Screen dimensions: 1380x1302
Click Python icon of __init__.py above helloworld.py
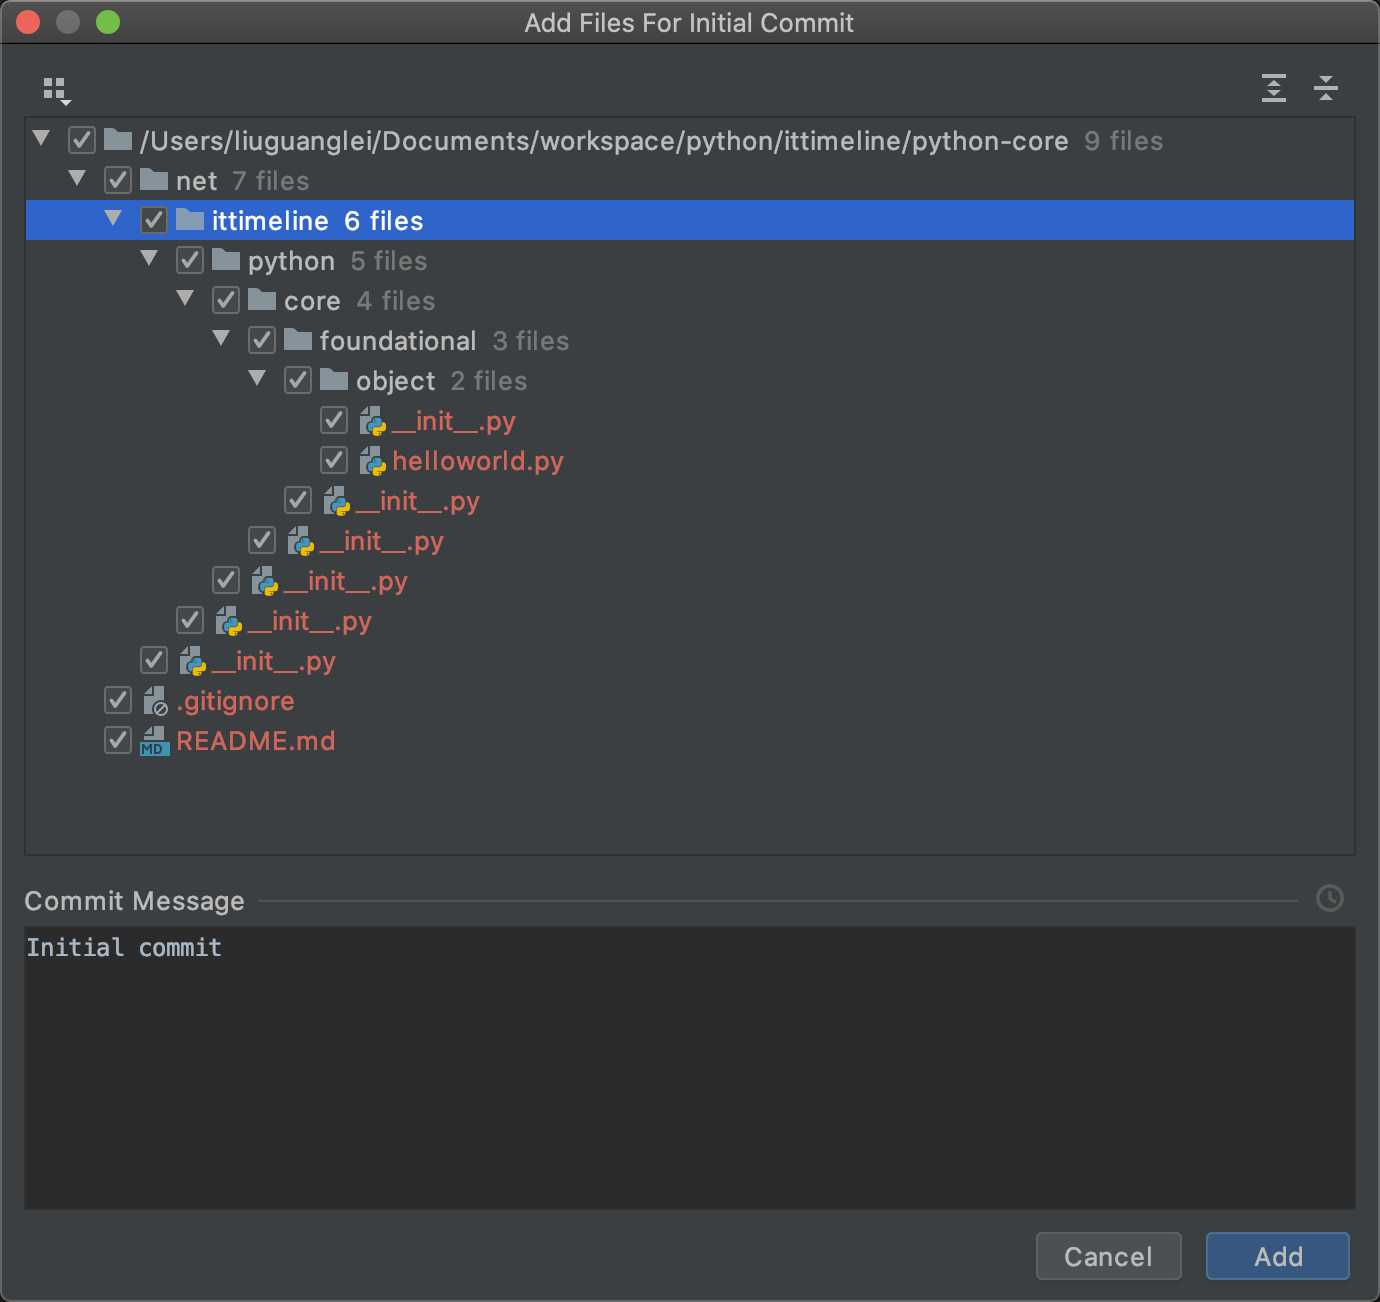[372, 421]
